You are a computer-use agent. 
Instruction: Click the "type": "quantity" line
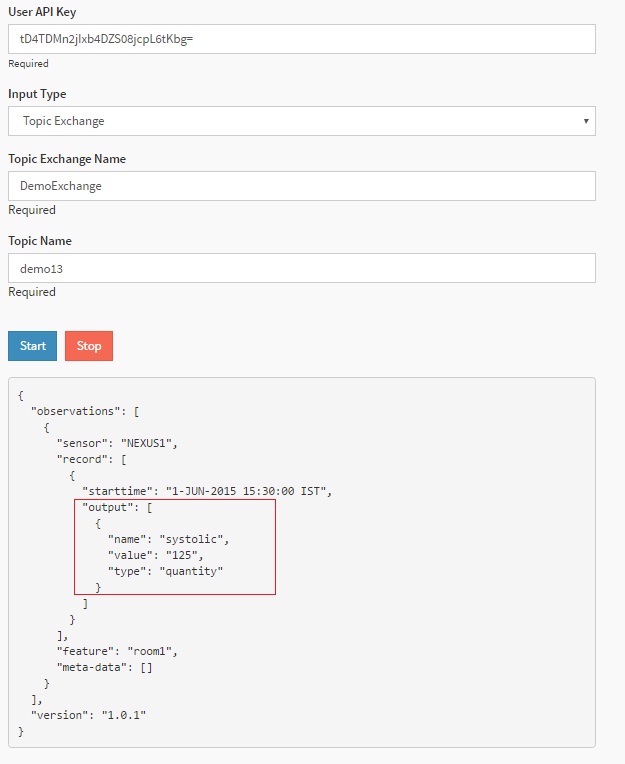coord(165,571)
